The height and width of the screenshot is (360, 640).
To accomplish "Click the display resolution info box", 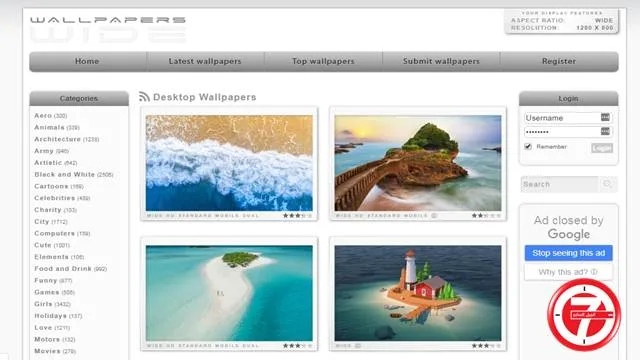I will [x=562, y=21].
